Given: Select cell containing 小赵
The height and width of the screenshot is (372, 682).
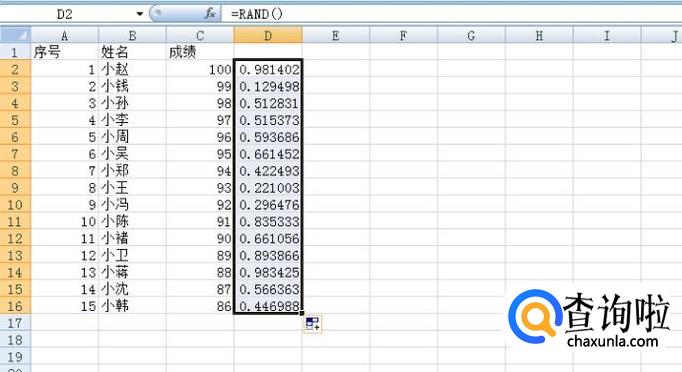Looking at the screenshot, I should pos(132,69).
